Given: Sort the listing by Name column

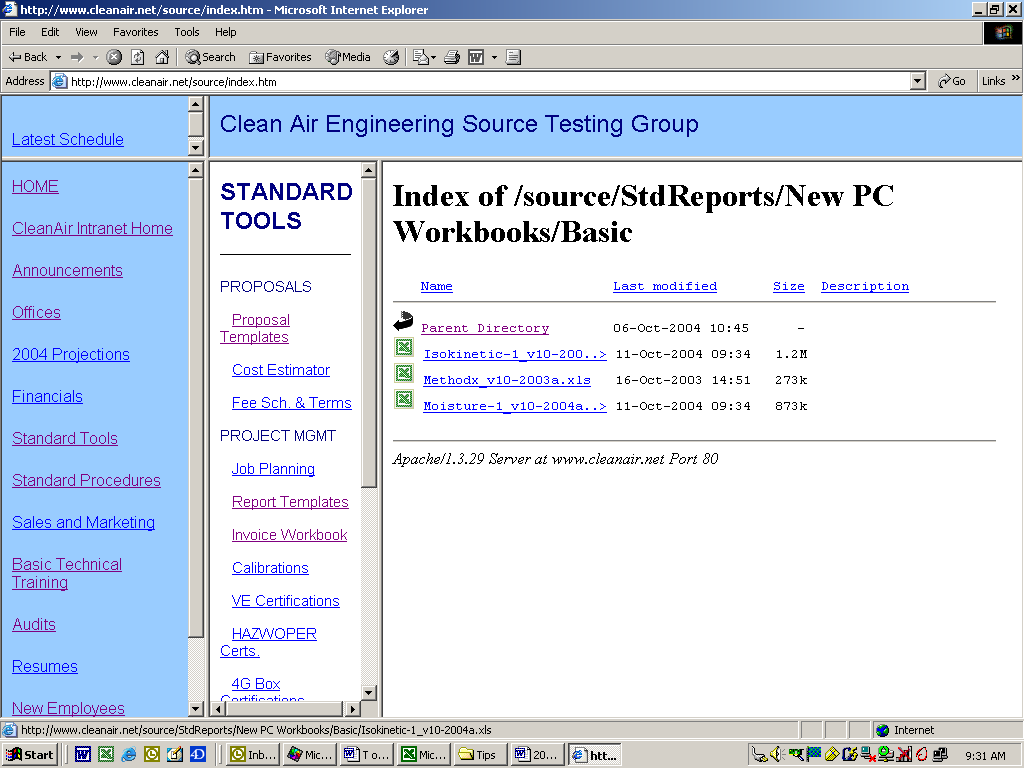Looking at the screenshot, I should pos(436,286).
